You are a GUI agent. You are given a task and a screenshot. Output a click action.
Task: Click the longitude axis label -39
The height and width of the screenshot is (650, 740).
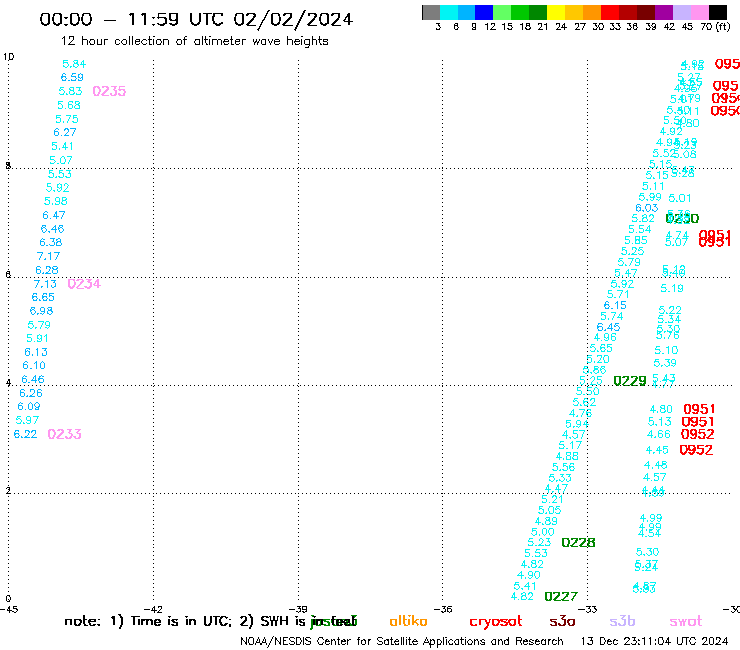click(298, 609)
